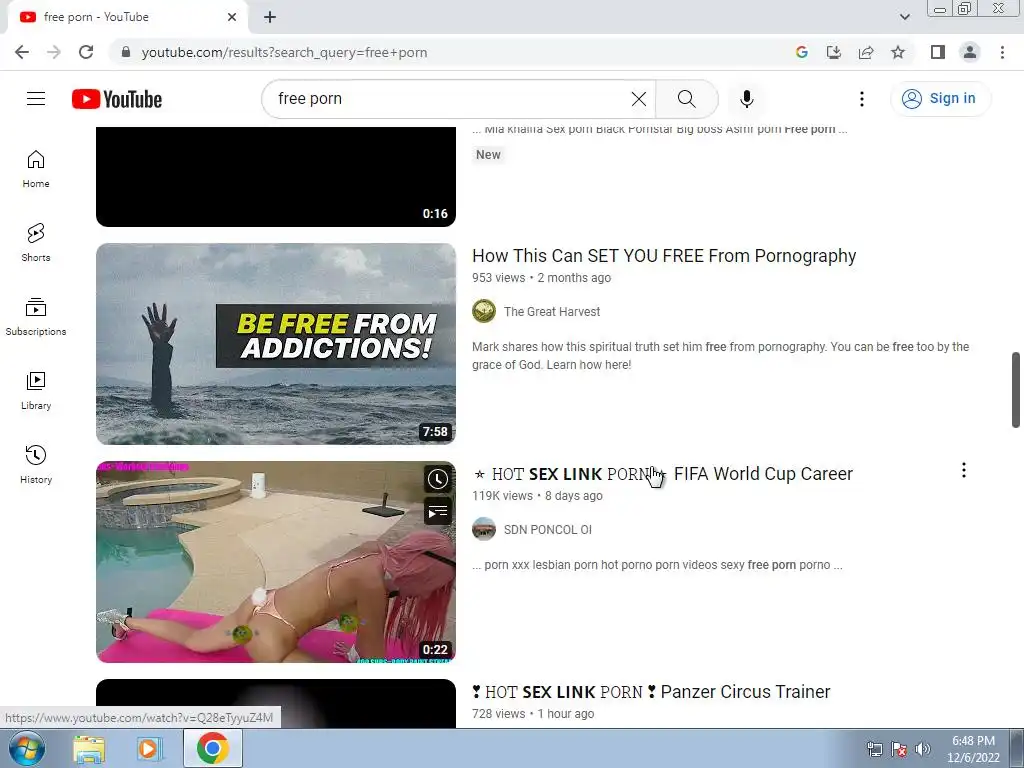The width and height of the screenshot is (1024, 768).
Task: Click the Mark shares how description text
Action: pos(721,356)
